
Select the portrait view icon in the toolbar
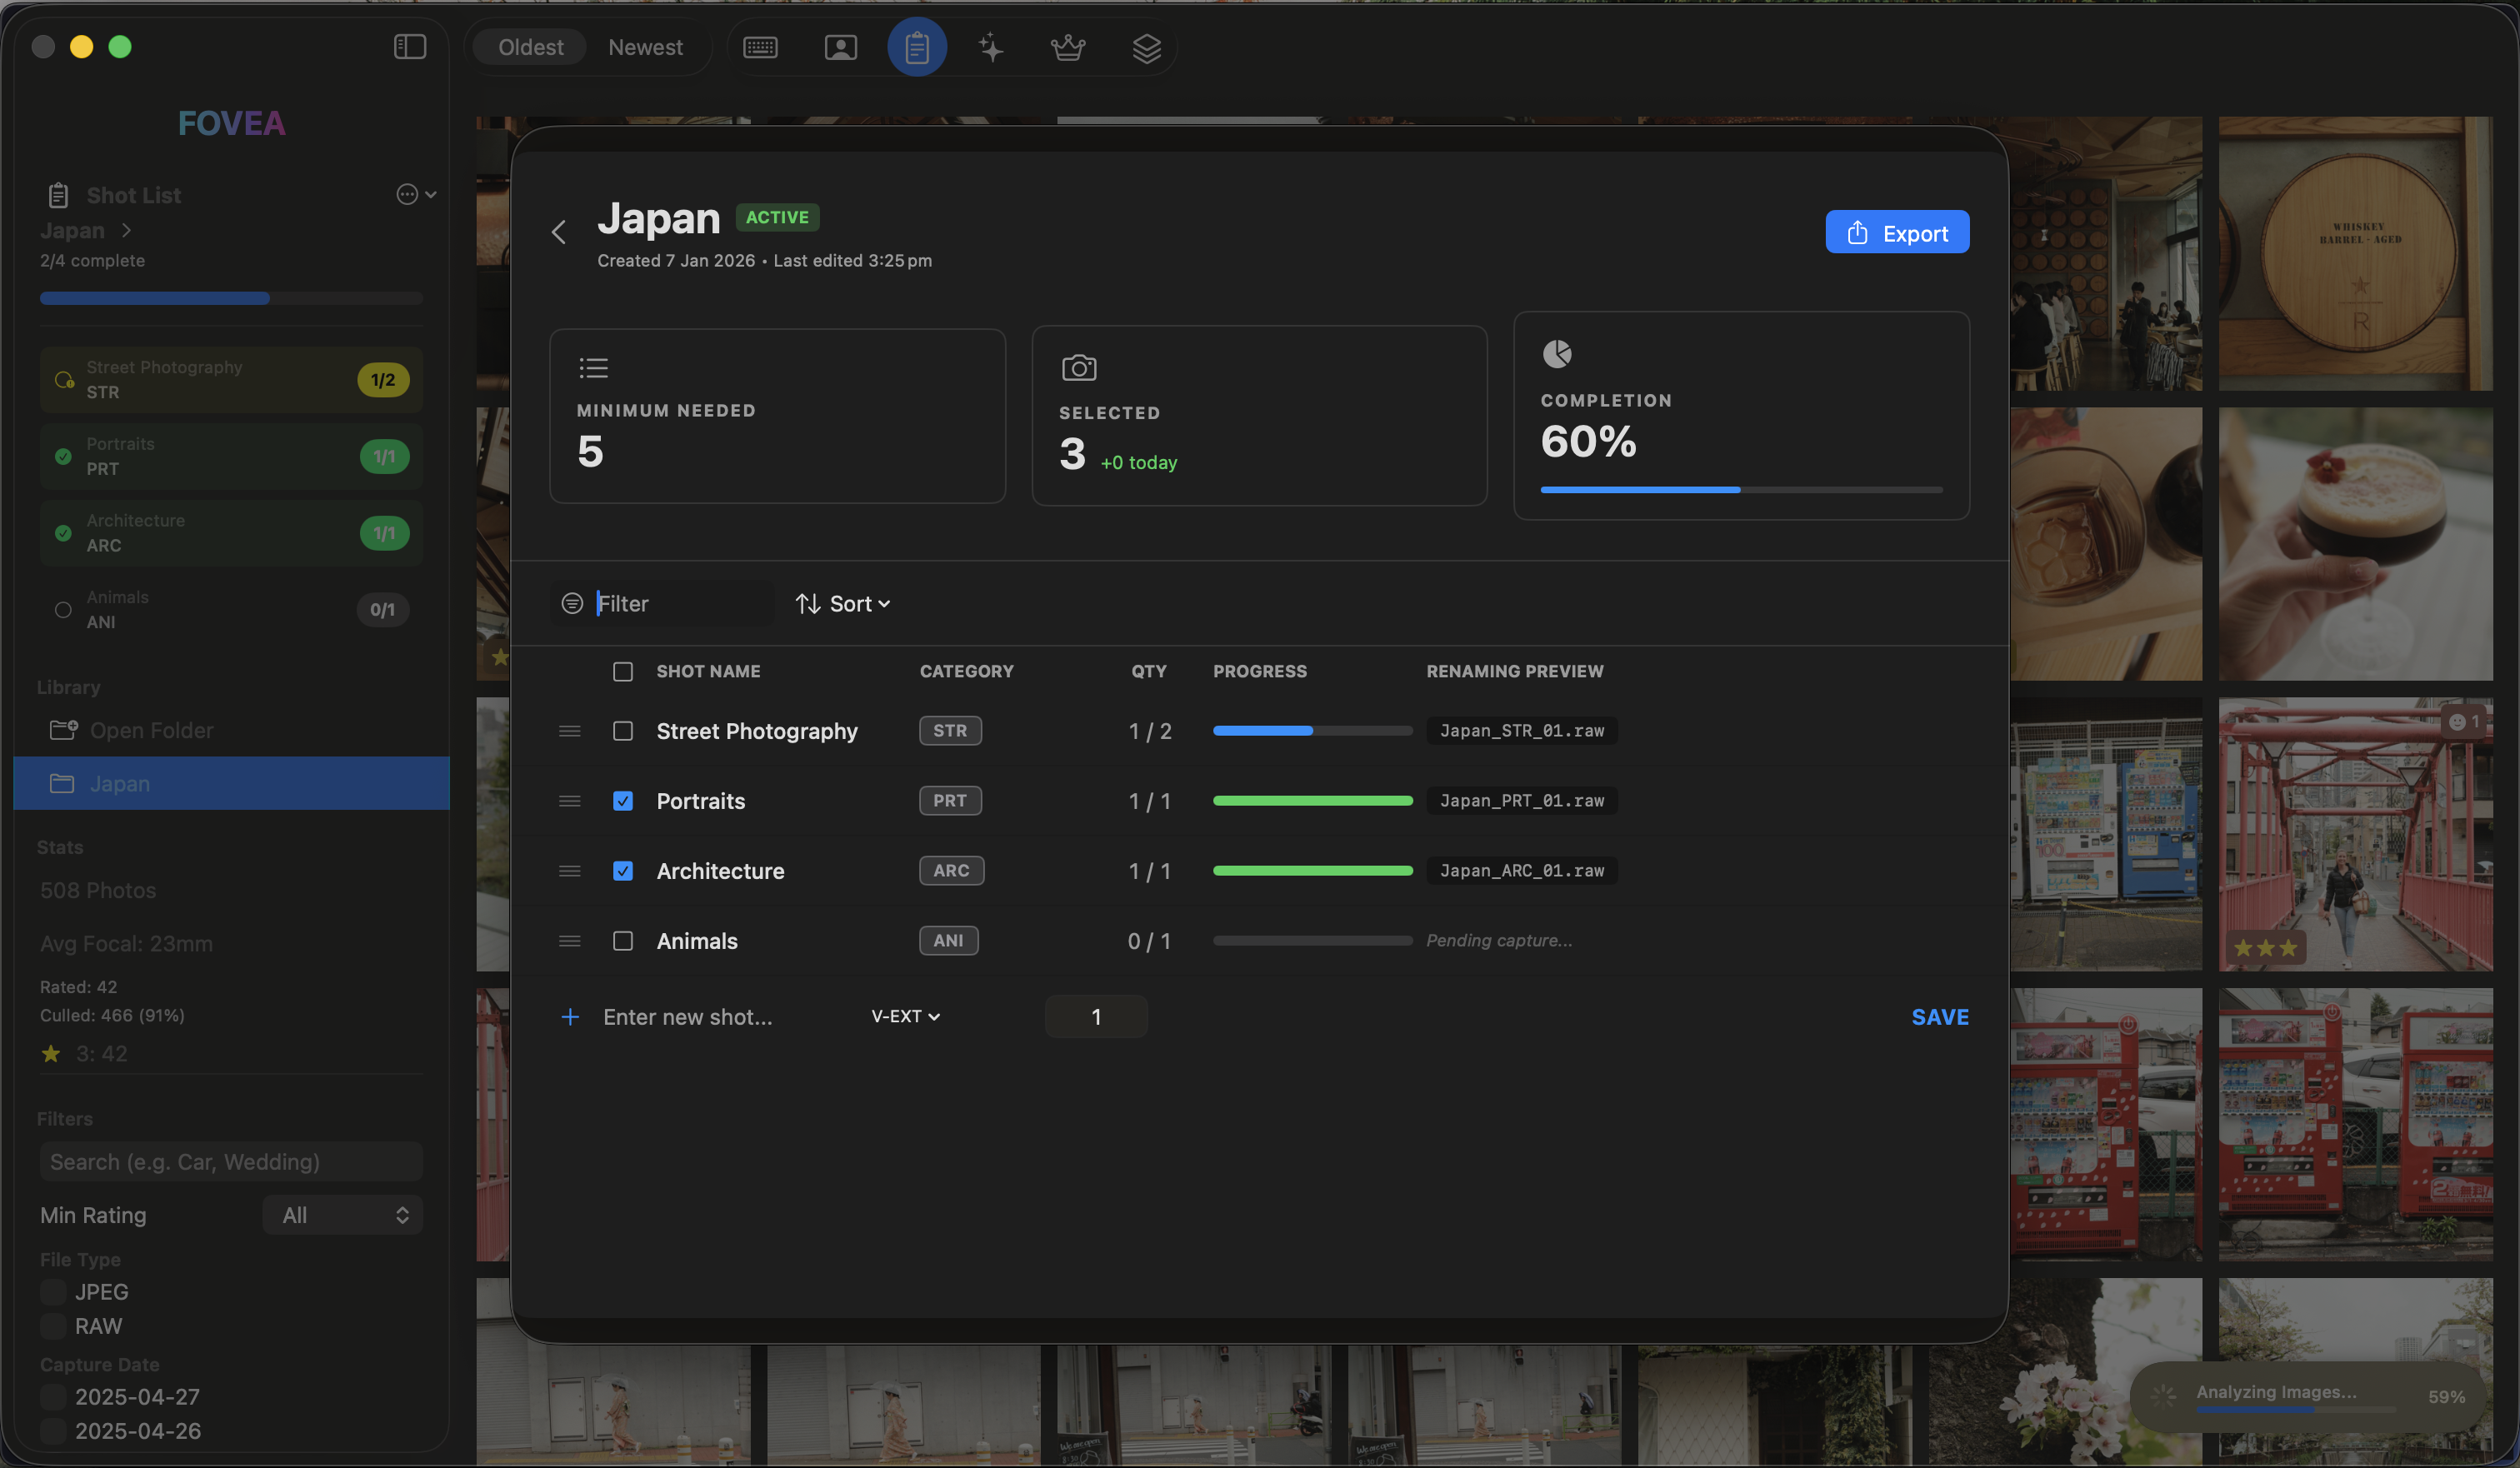[841, 46]
